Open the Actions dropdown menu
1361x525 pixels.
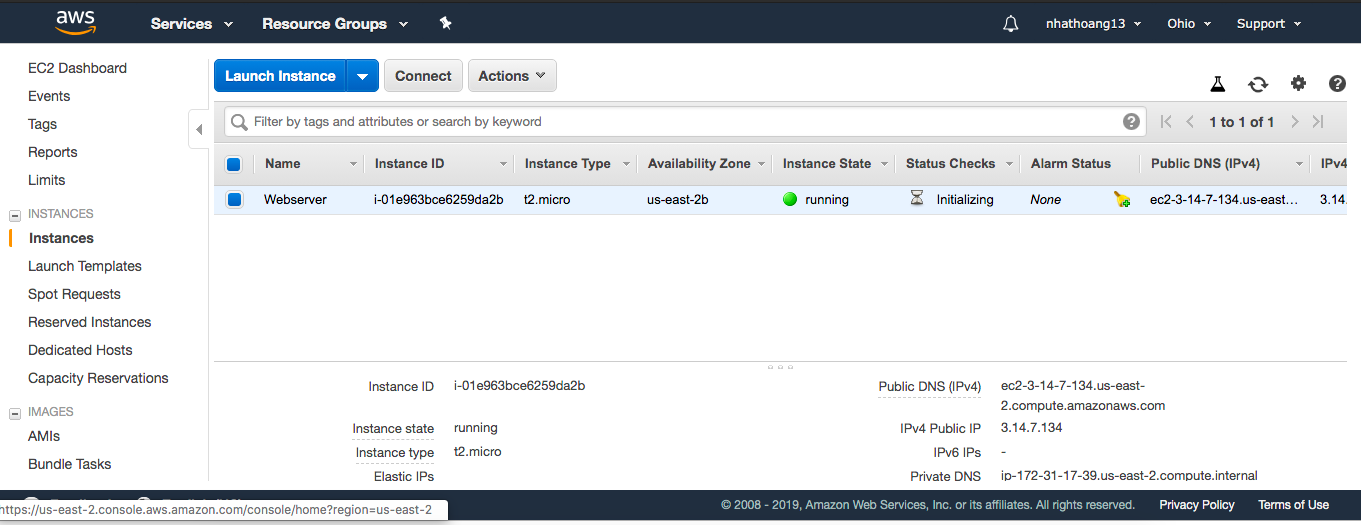512,76
